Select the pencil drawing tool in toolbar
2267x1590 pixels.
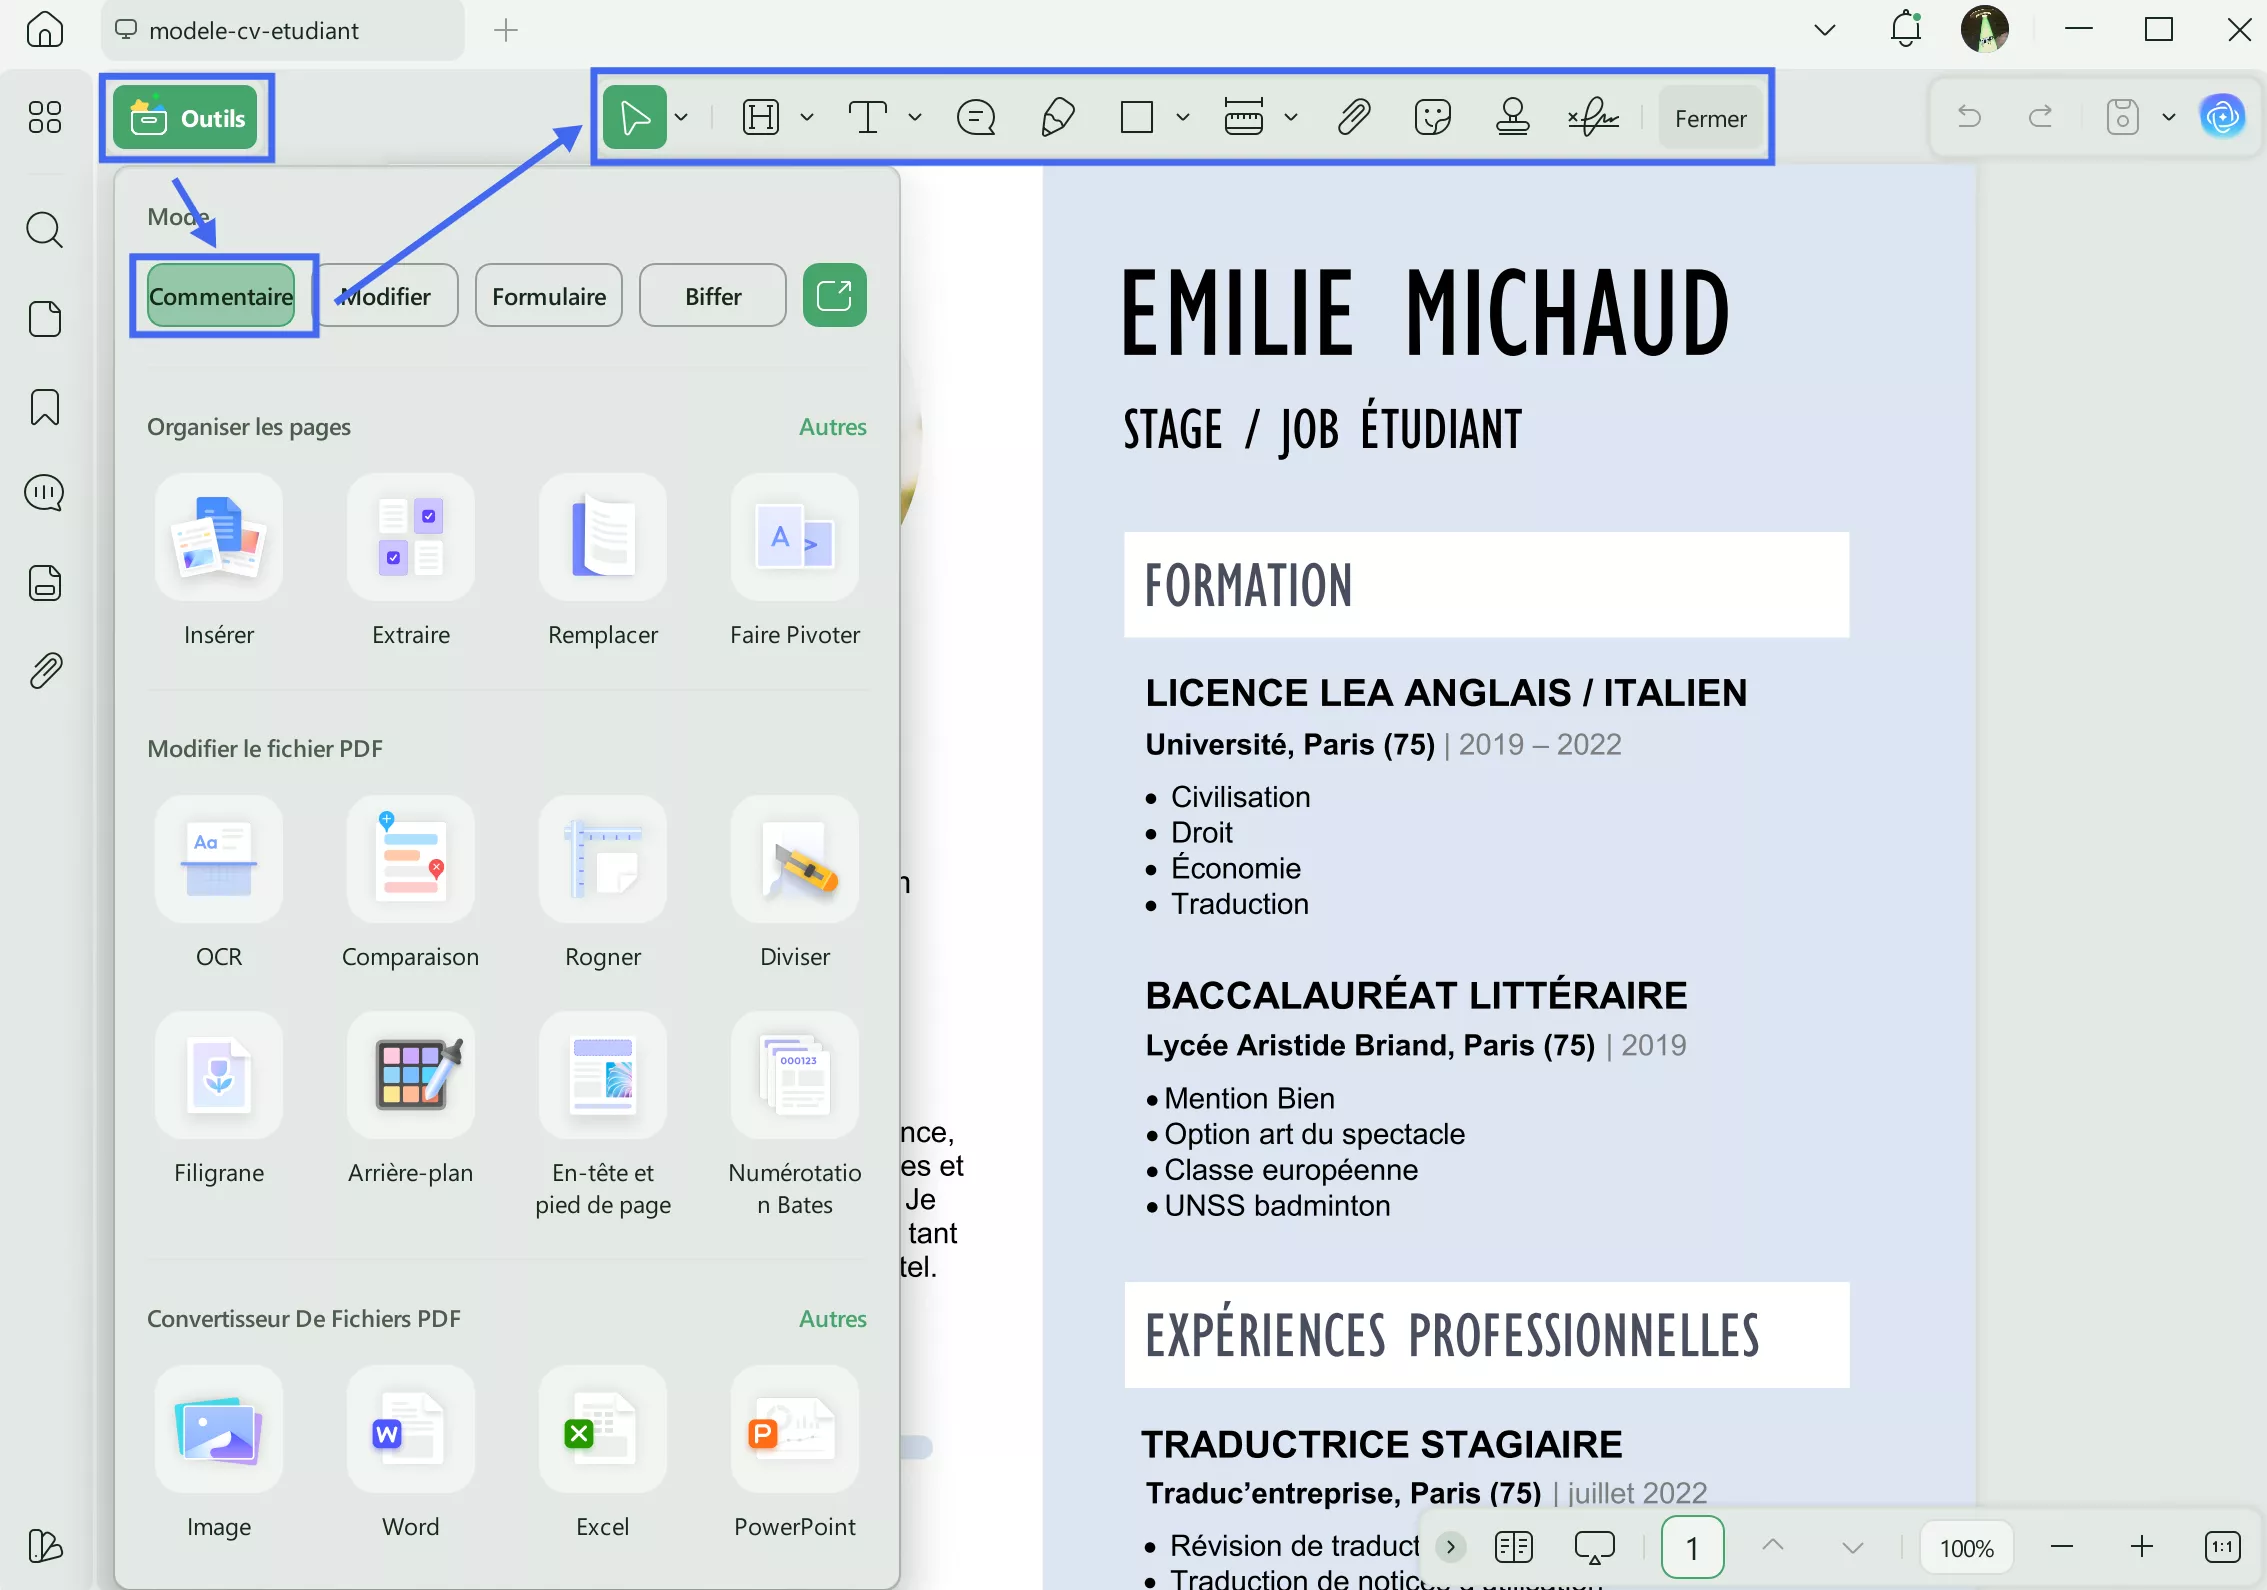[x=1057, y=118]
